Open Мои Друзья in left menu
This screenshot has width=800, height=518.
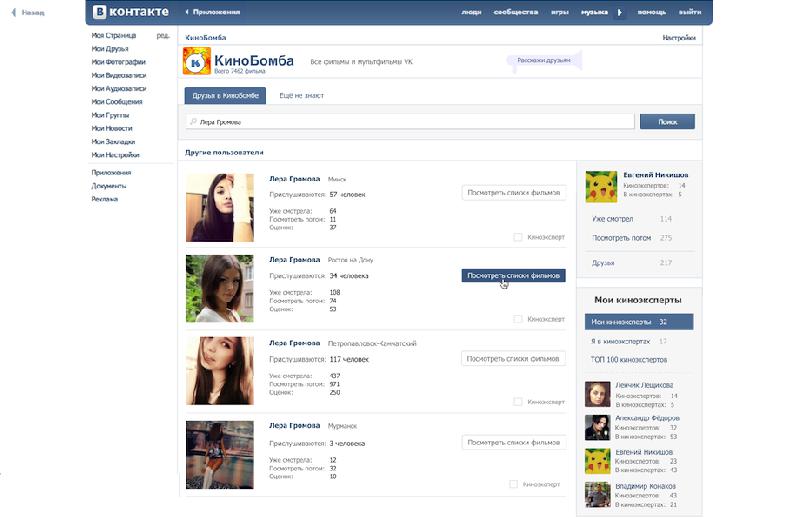click(110, 48)
